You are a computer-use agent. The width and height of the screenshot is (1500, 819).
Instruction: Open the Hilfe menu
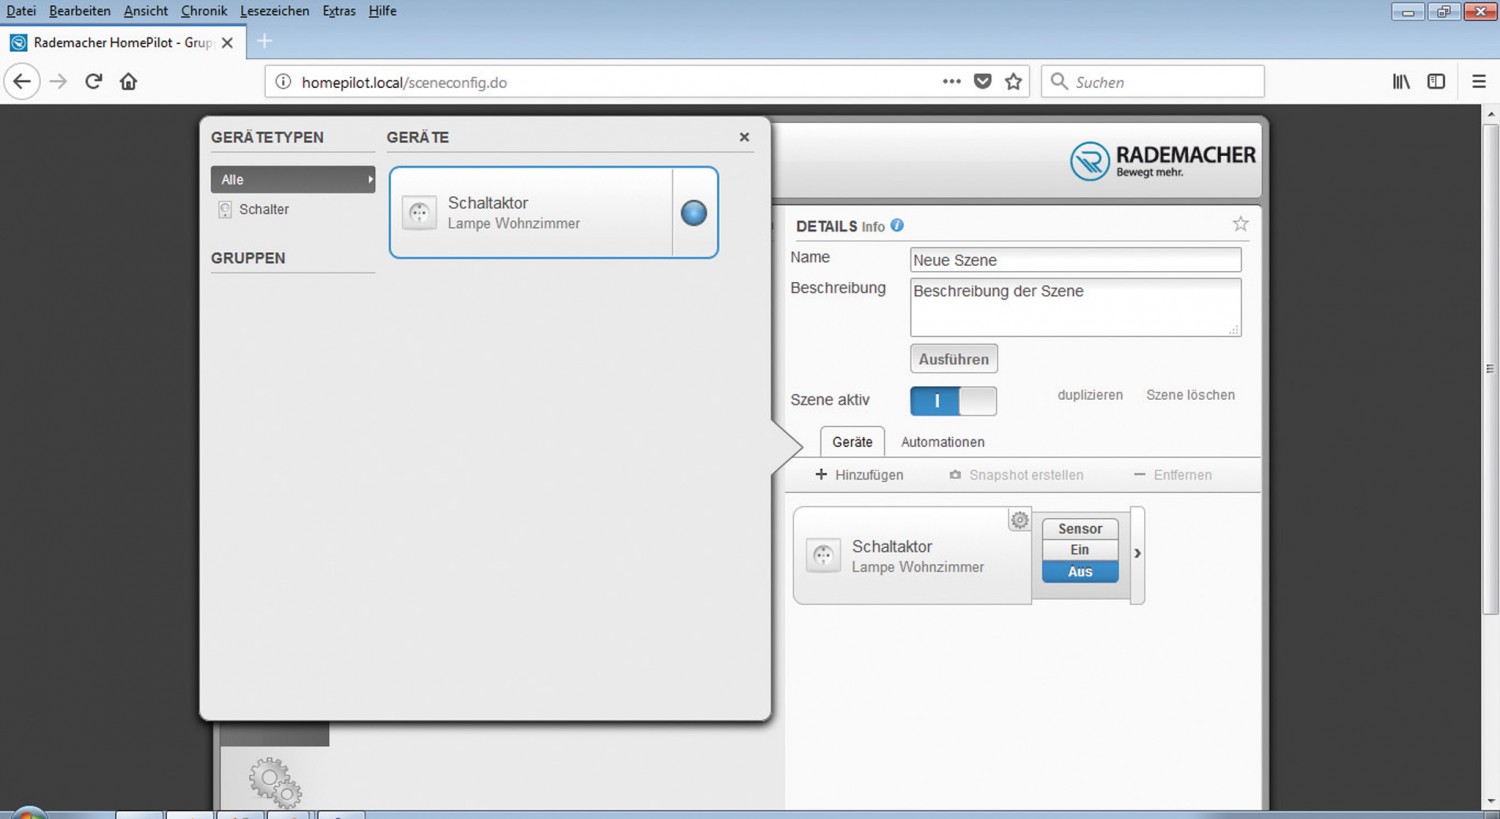pos(383,11)
